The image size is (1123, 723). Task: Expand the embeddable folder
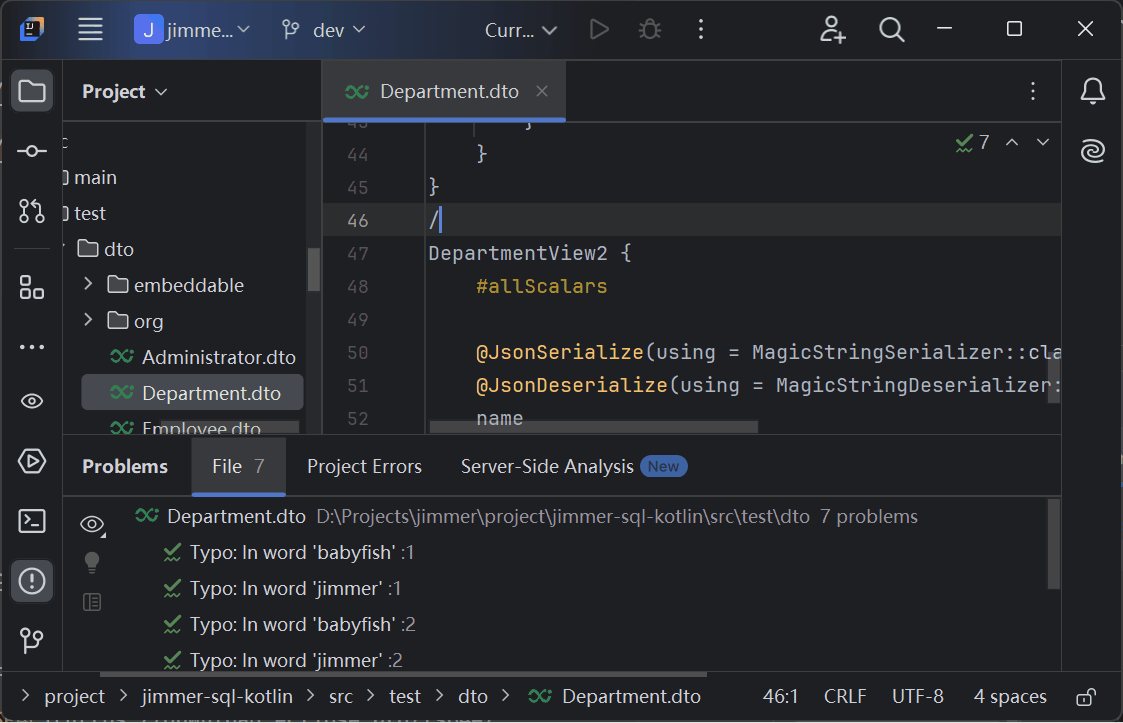88,285
